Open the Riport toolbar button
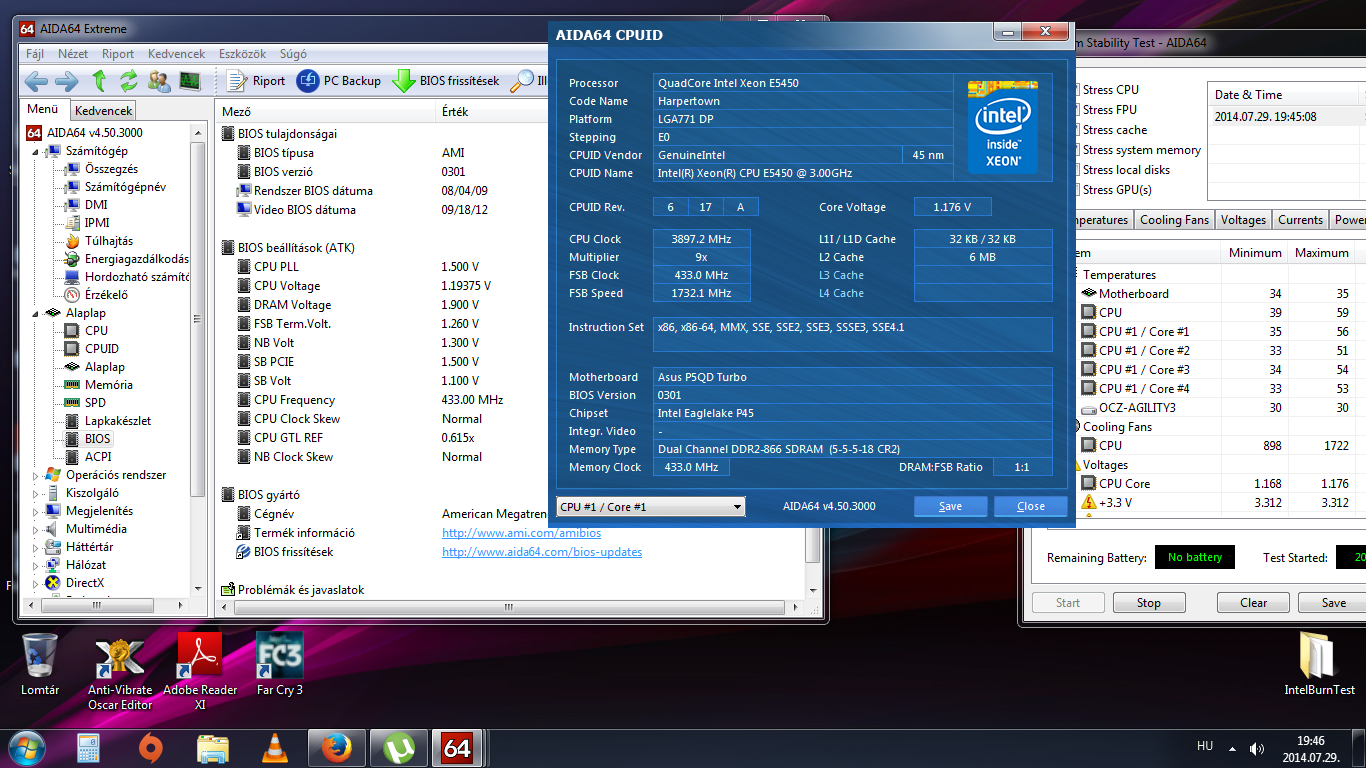 256,81
